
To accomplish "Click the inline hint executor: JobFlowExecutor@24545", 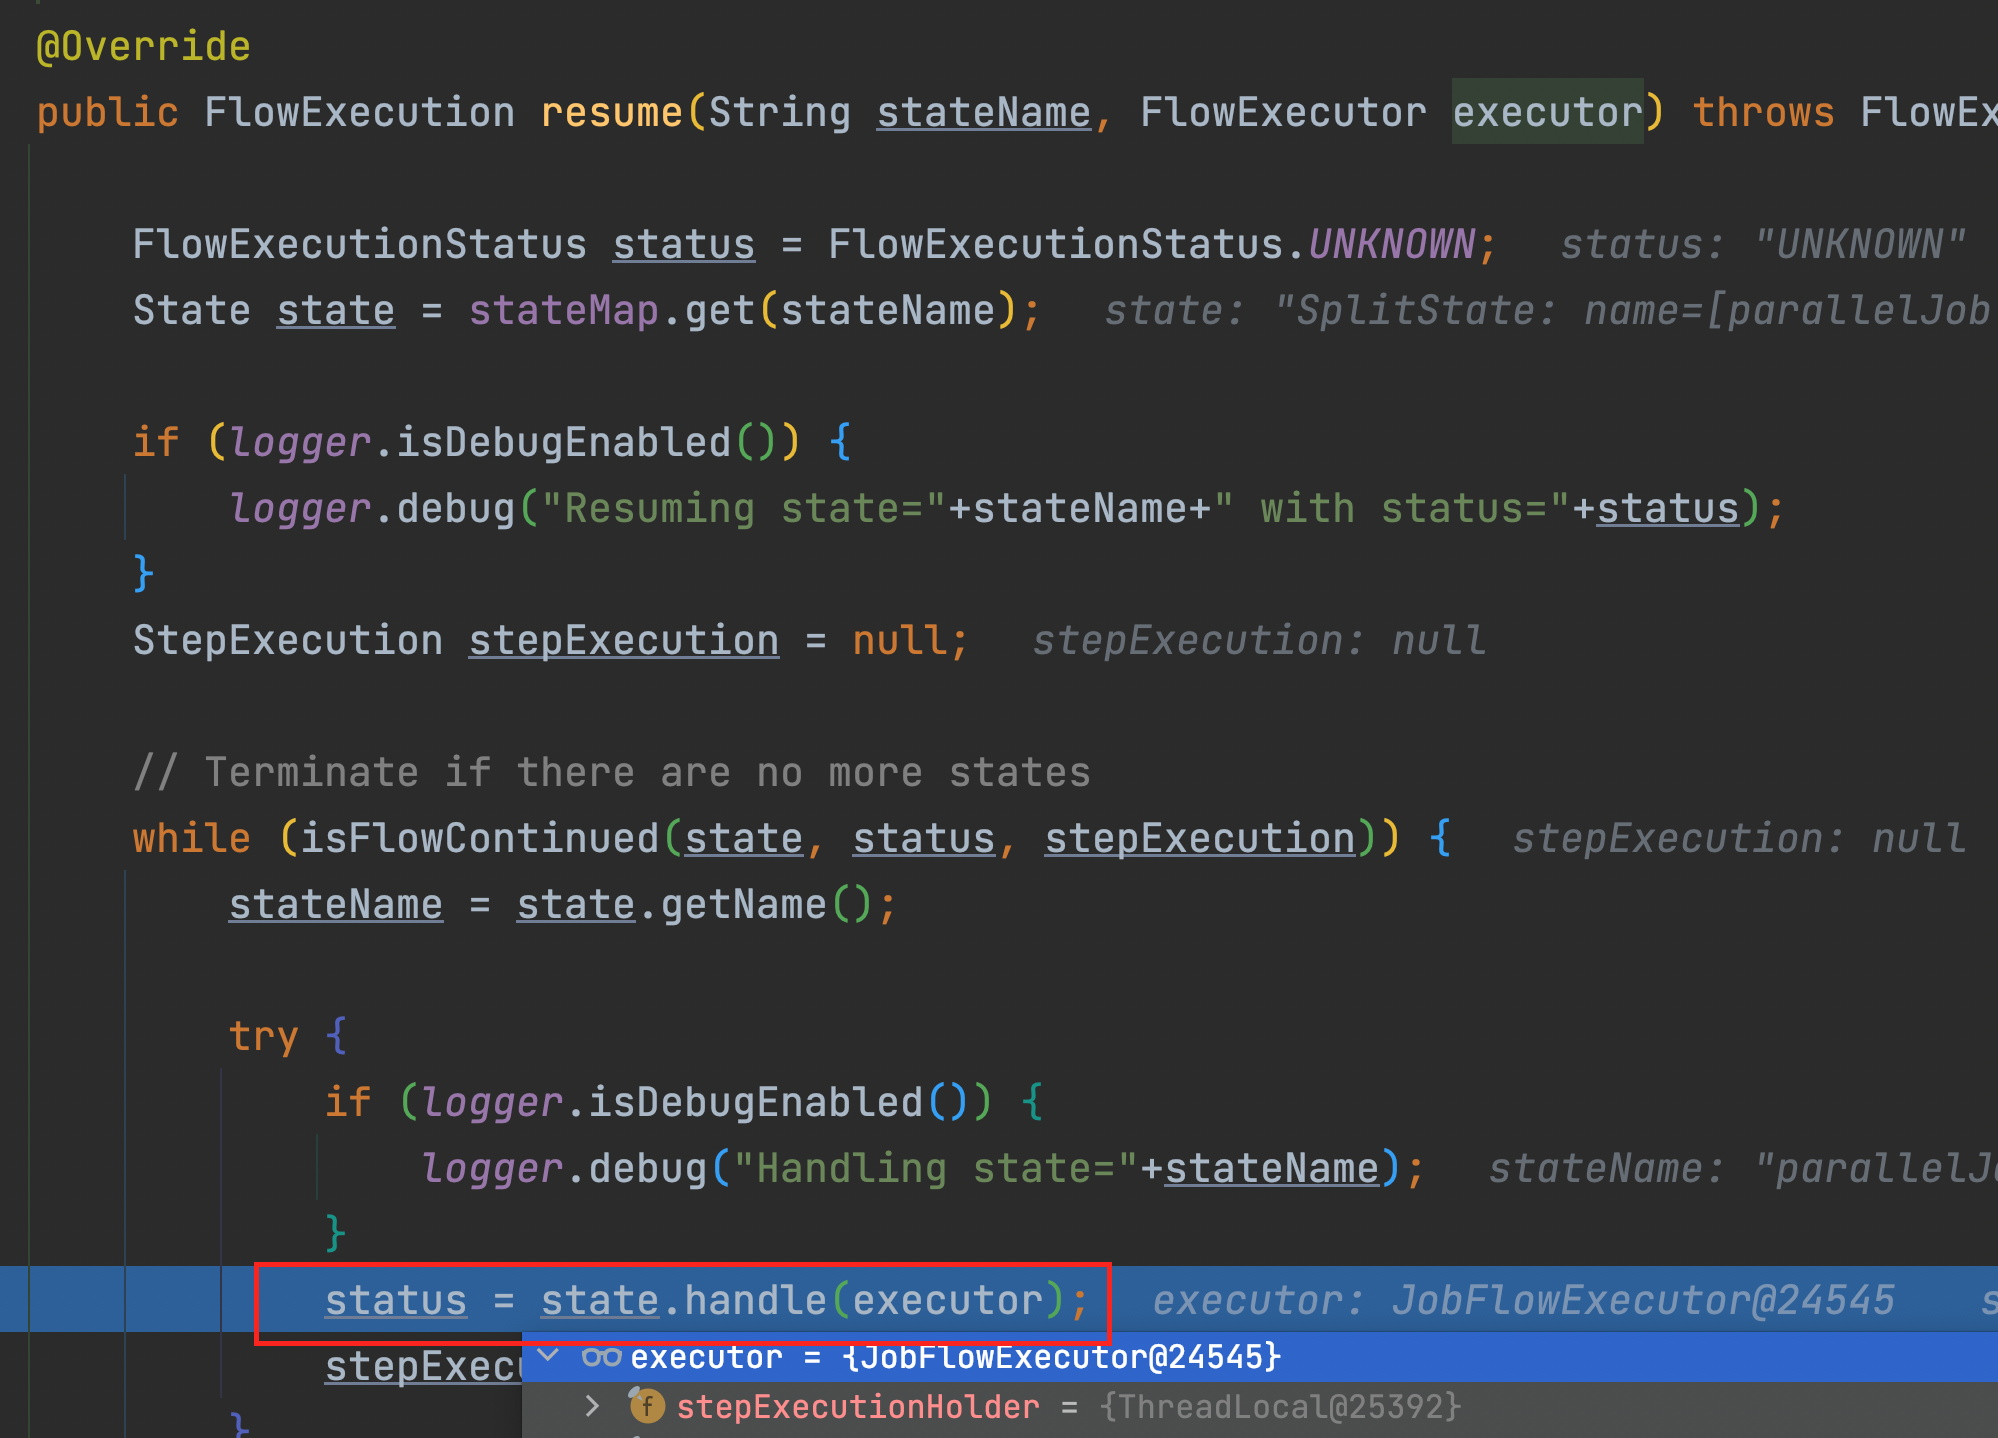I will [x=1522, y=1300].
